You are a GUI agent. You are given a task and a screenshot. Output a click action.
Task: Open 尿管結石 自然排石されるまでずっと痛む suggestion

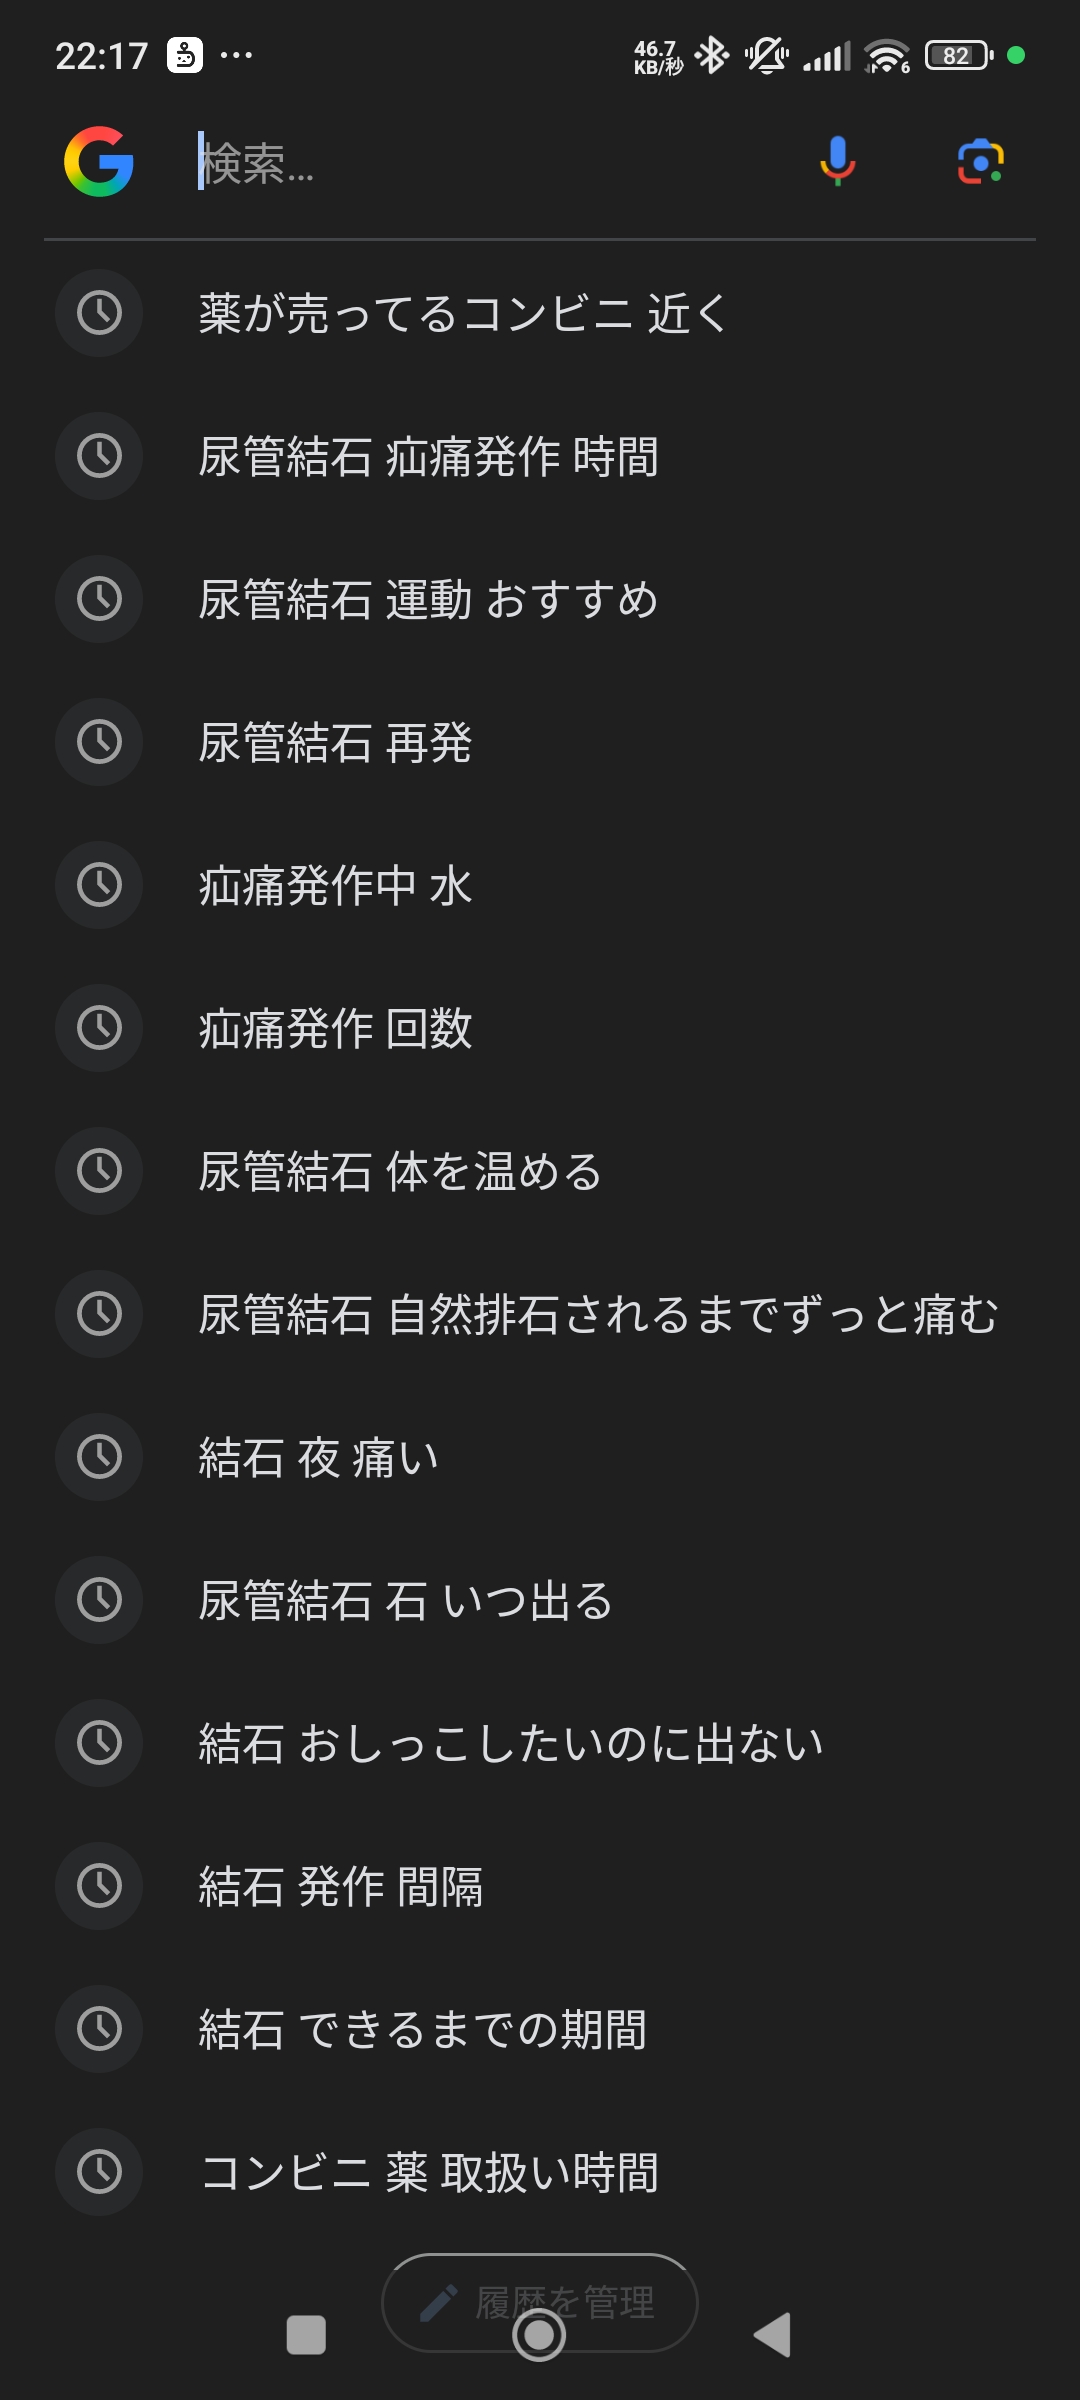tap(598, 1315)
